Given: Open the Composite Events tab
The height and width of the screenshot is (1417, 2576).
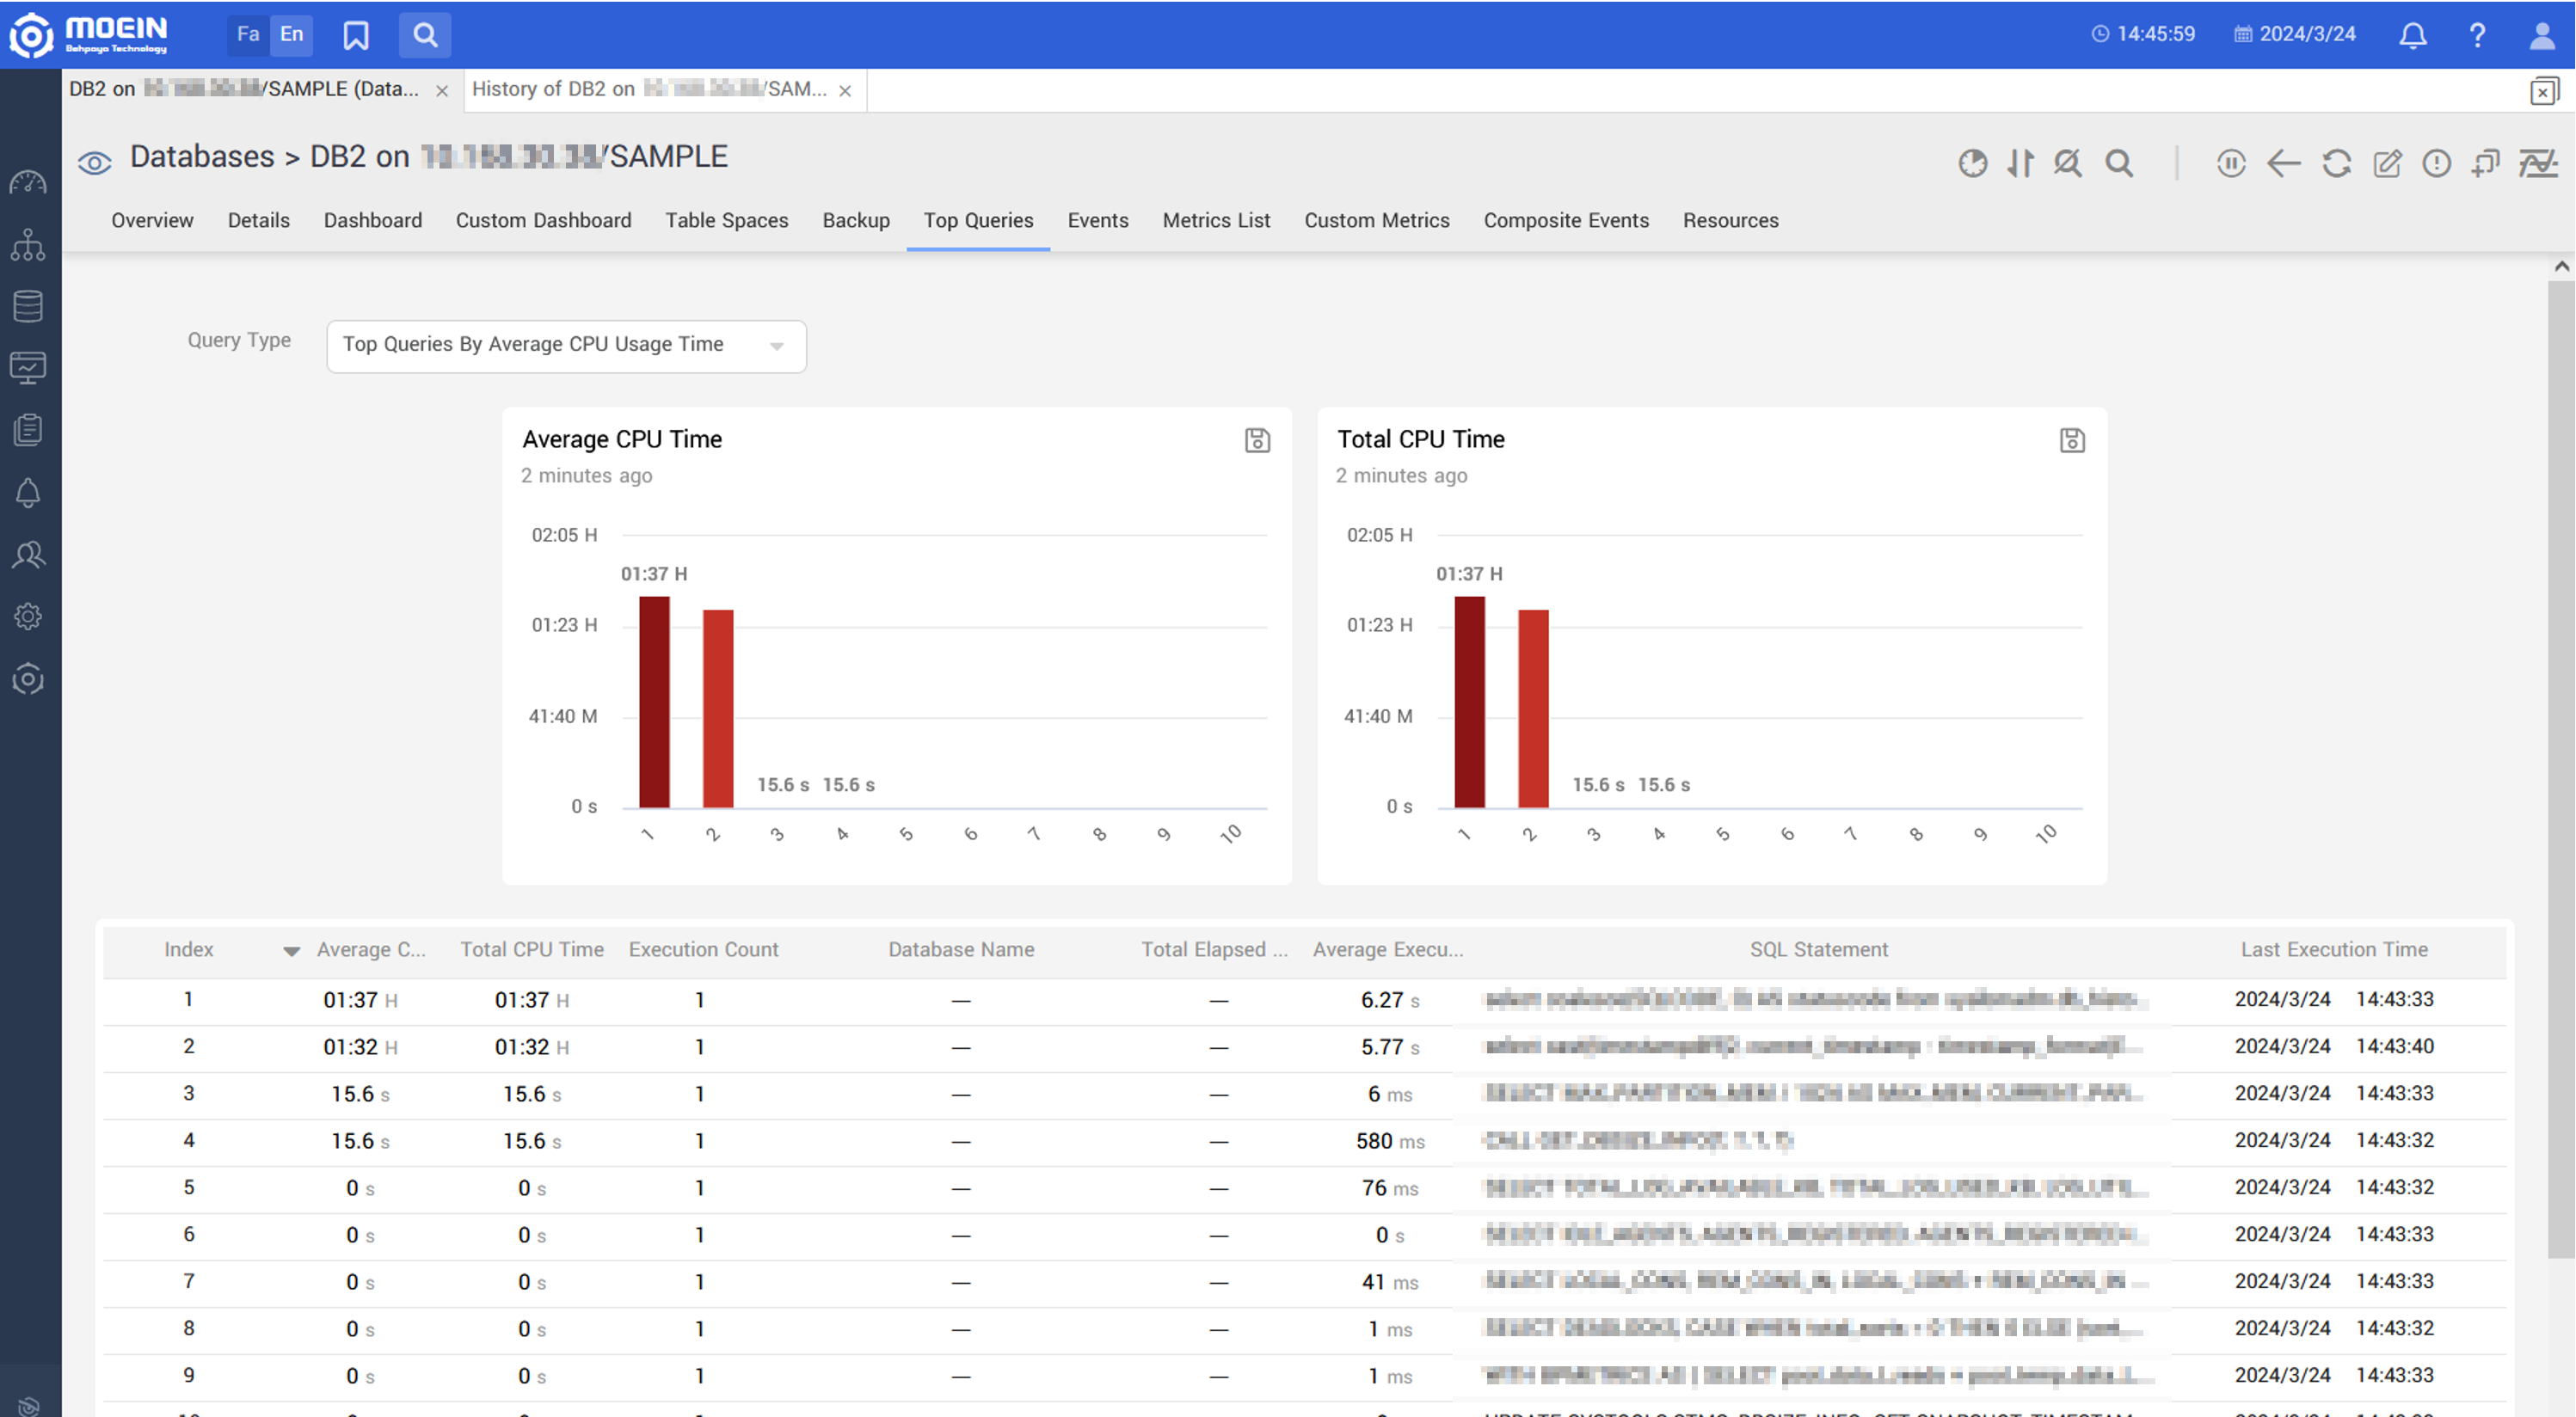Looking at the screenshot, I should (x=1566, y=220).
